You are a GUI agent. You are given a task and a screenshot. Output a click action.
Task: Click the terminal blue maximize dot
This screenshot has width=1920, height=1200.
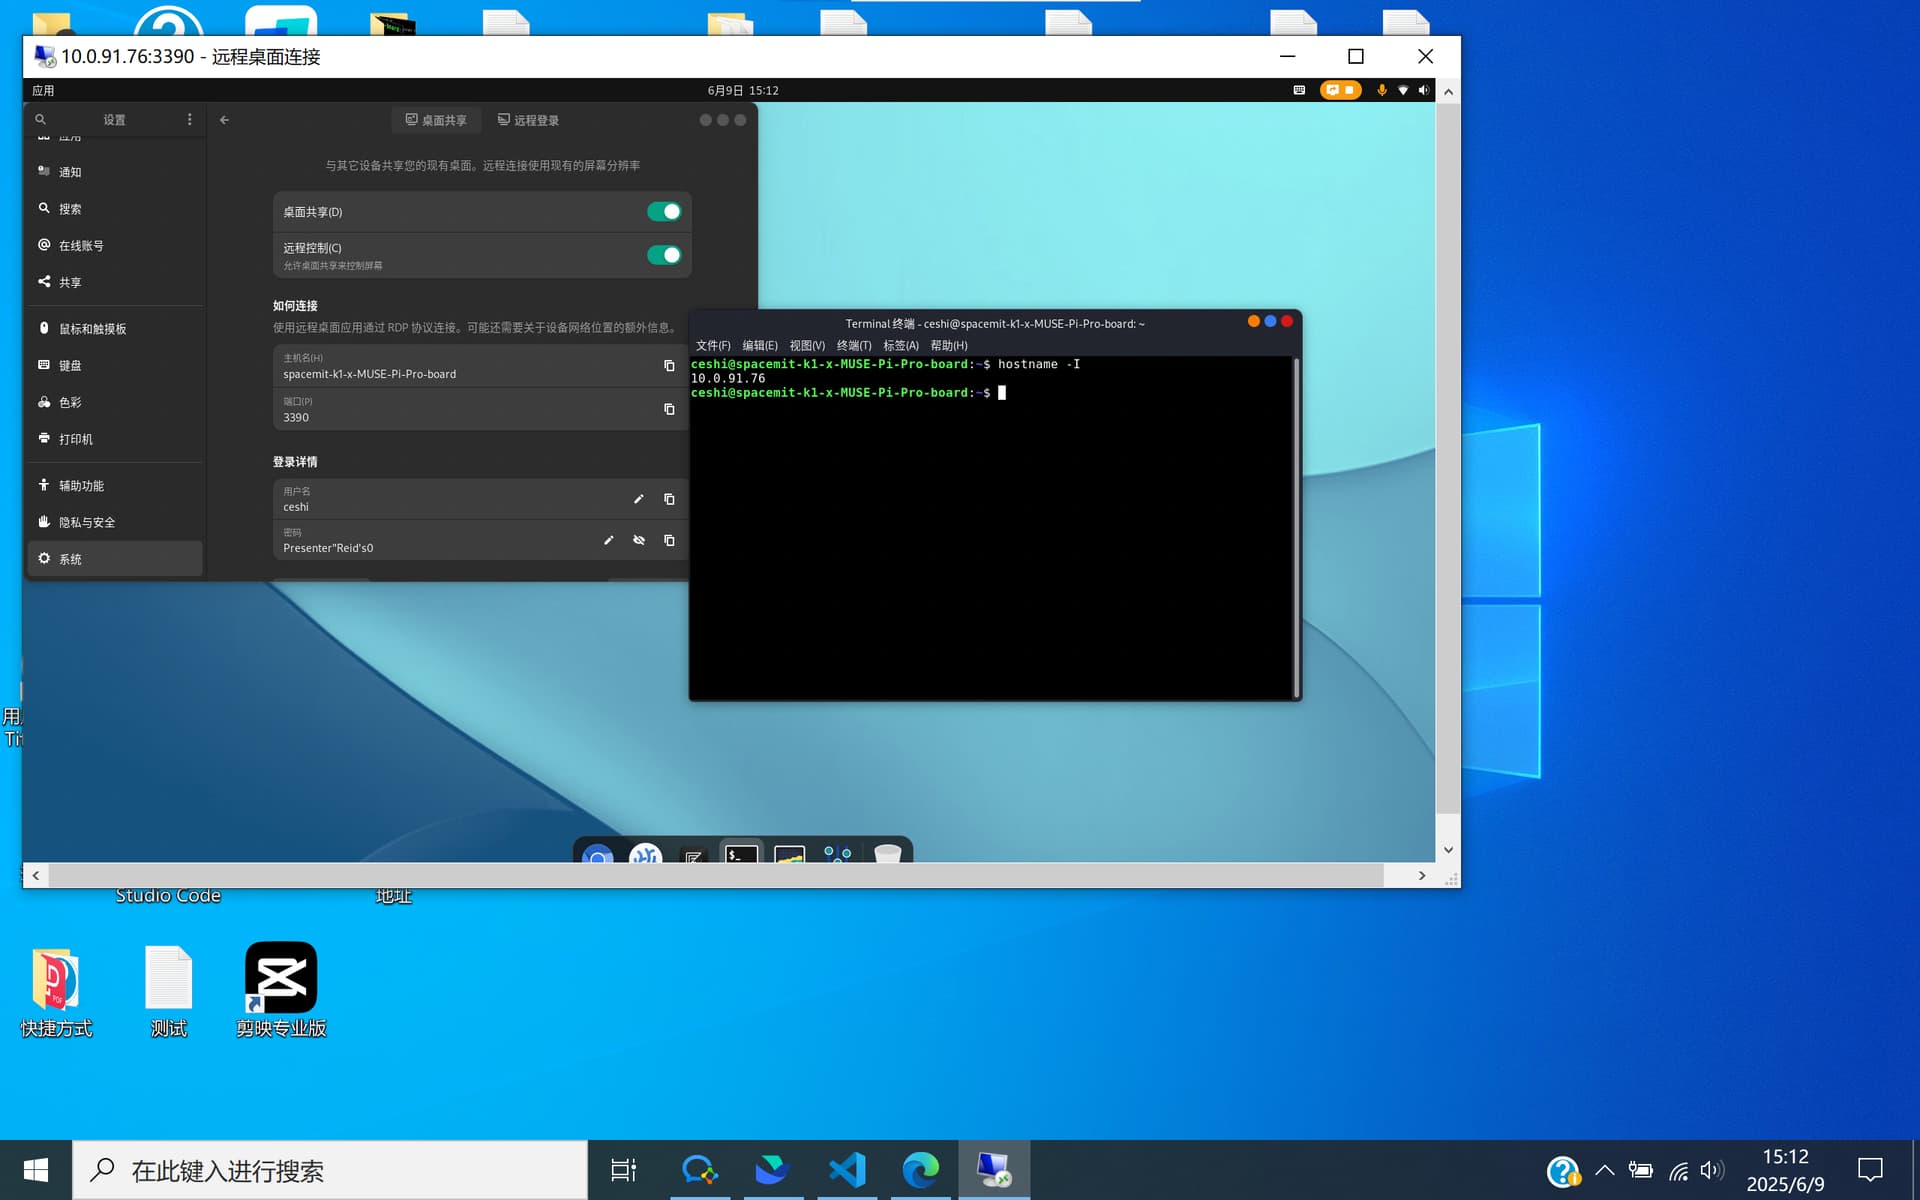tap(1270, 322)
